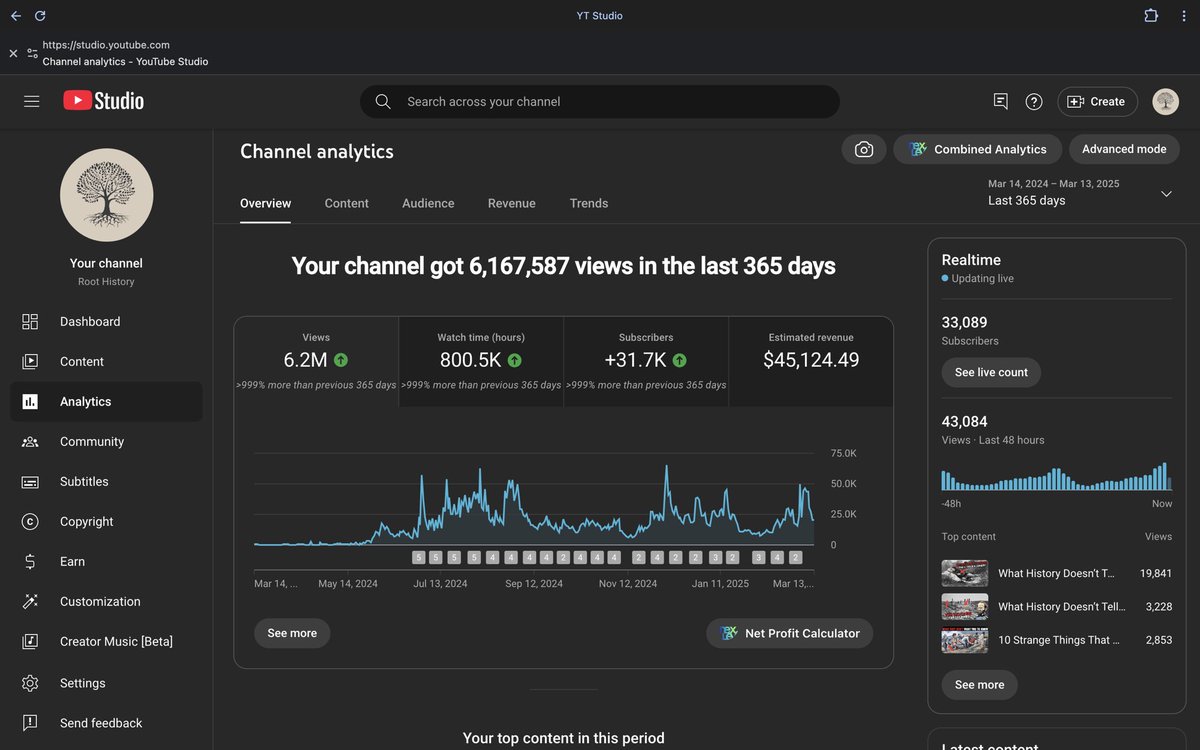This screenshot has height=750, width=1200.
Task: Open Creator Music [Beta] in the sidebar
Action: [x=106, y=642]
